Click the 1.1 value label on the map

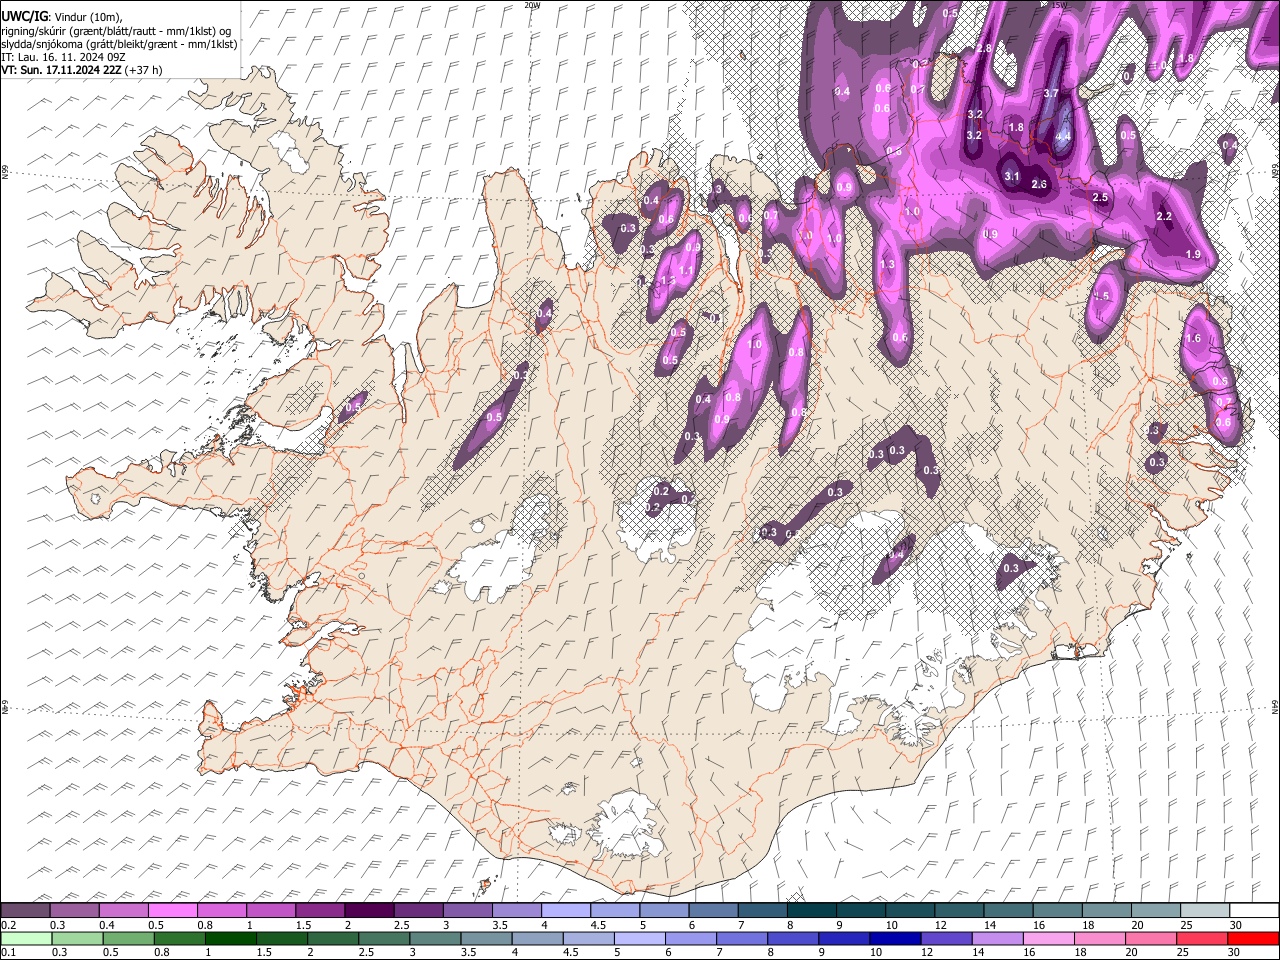click(687, 270)
